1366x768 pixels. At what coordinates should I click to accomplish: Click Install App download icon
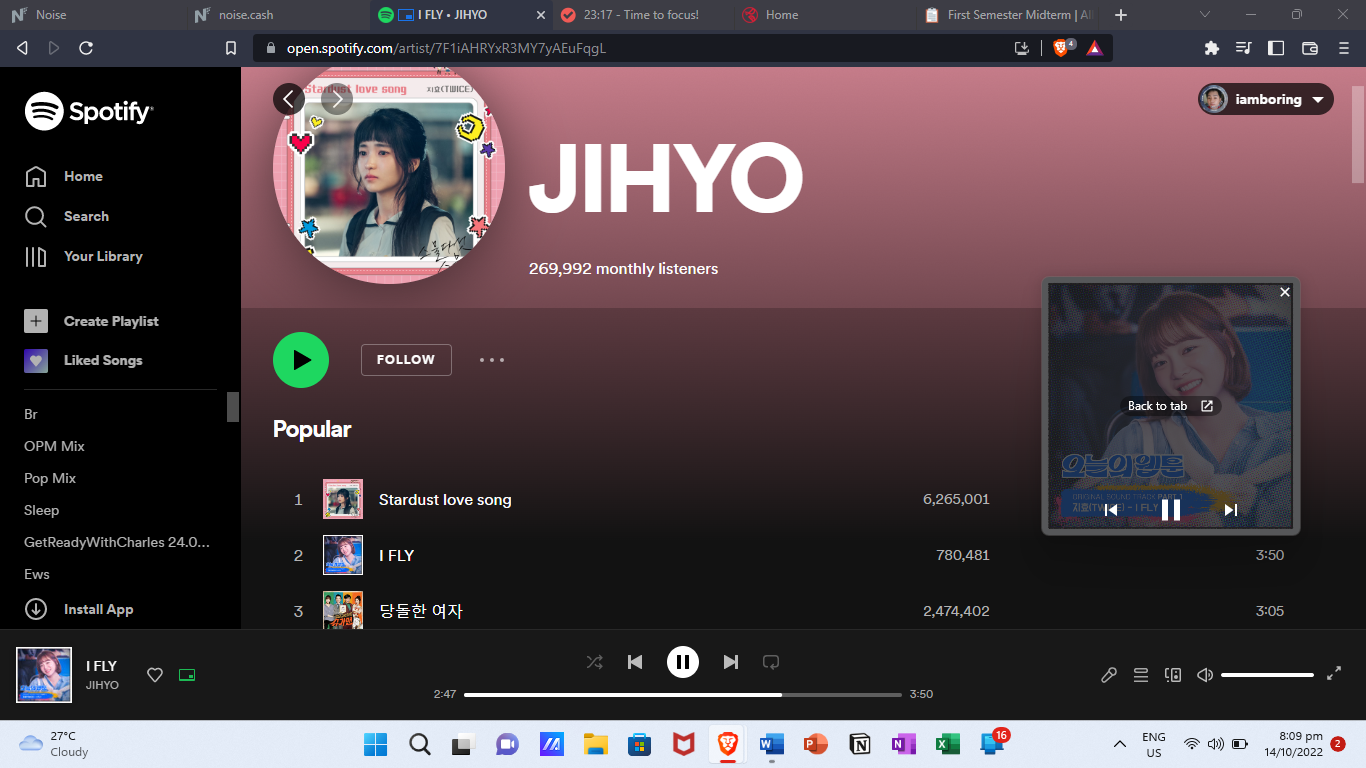coord(36,609)
